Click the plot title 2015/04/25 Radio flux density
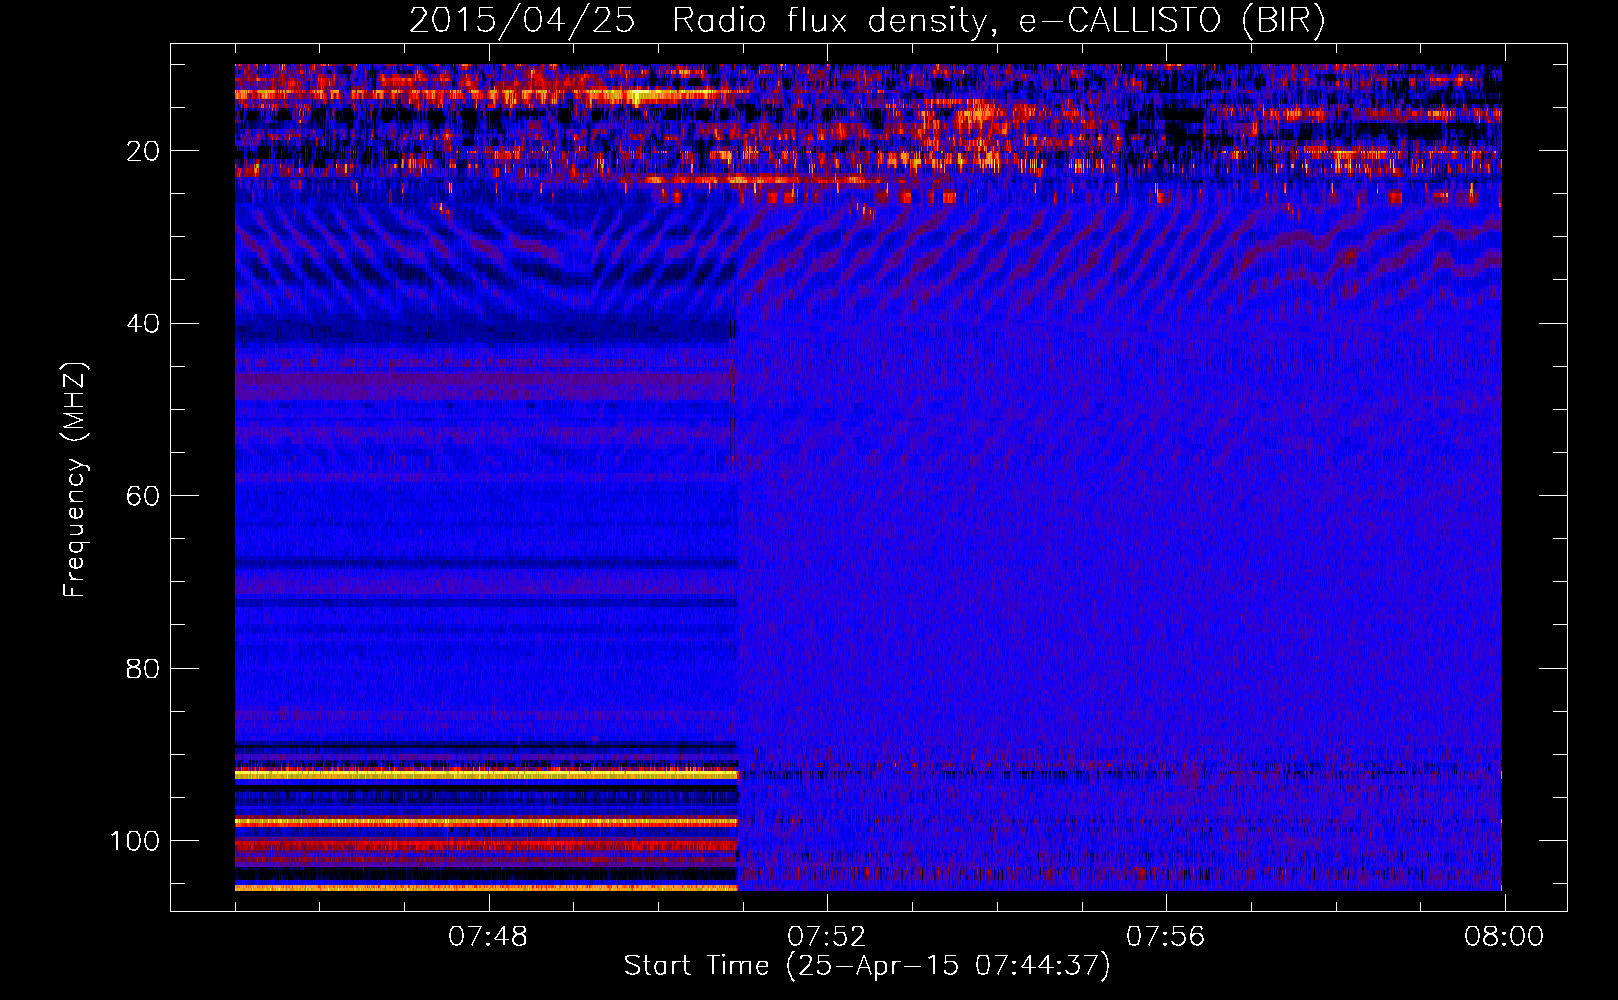This screenshot has height=1000, width=1618. click(x=866, y=21)
